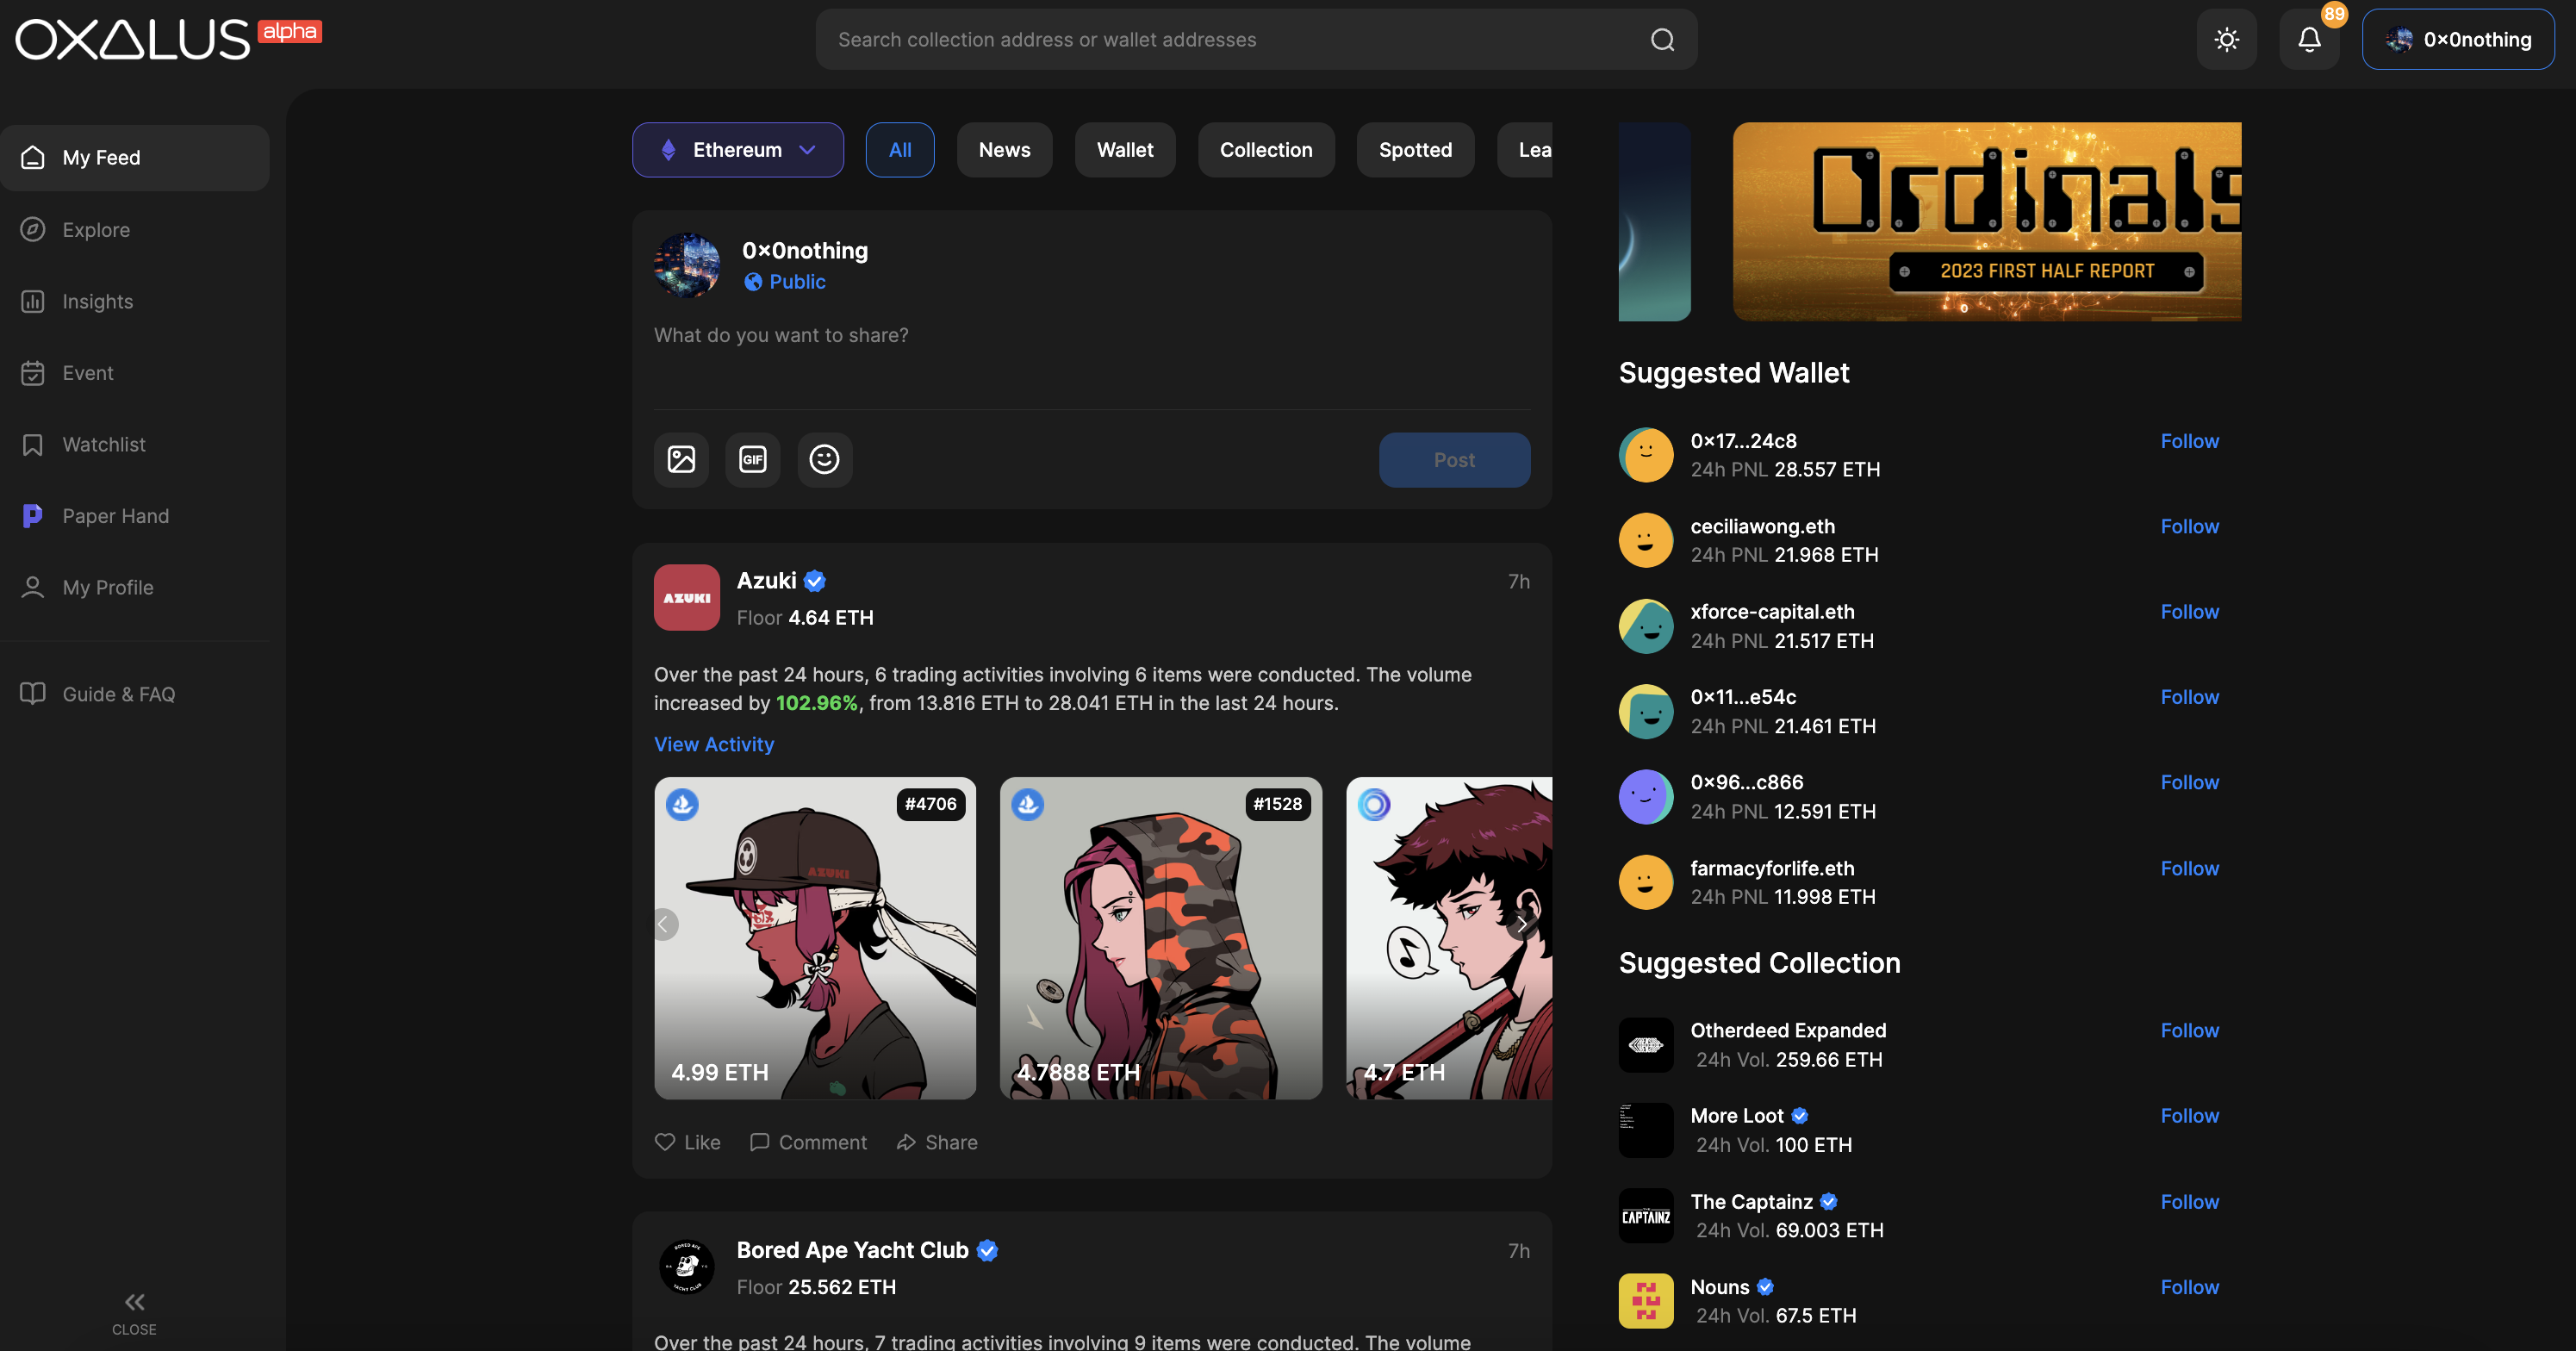Follow wallet 0x11...e54c
The height and width of the screenshot is (1351, 2576).
(x=2189, y=698)
